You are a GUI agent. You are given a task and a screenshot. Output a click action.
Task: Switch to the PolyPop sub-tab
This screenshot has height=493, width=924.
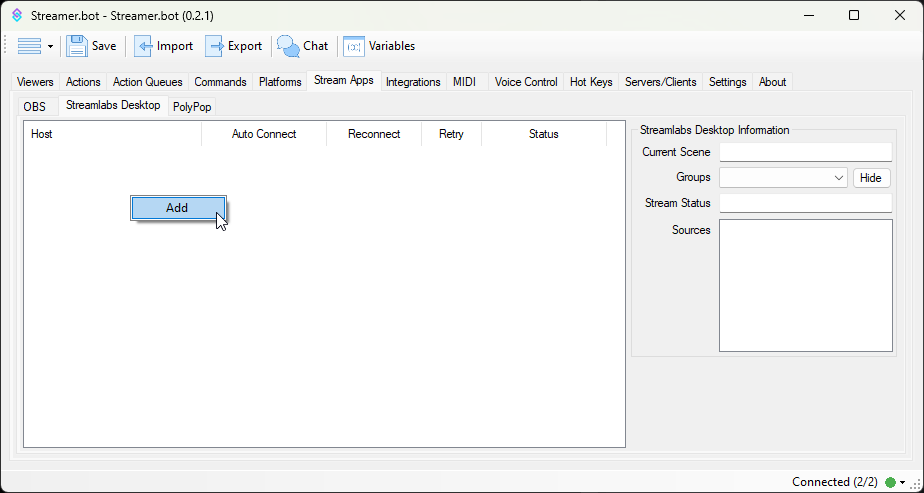tap(192, 107)
